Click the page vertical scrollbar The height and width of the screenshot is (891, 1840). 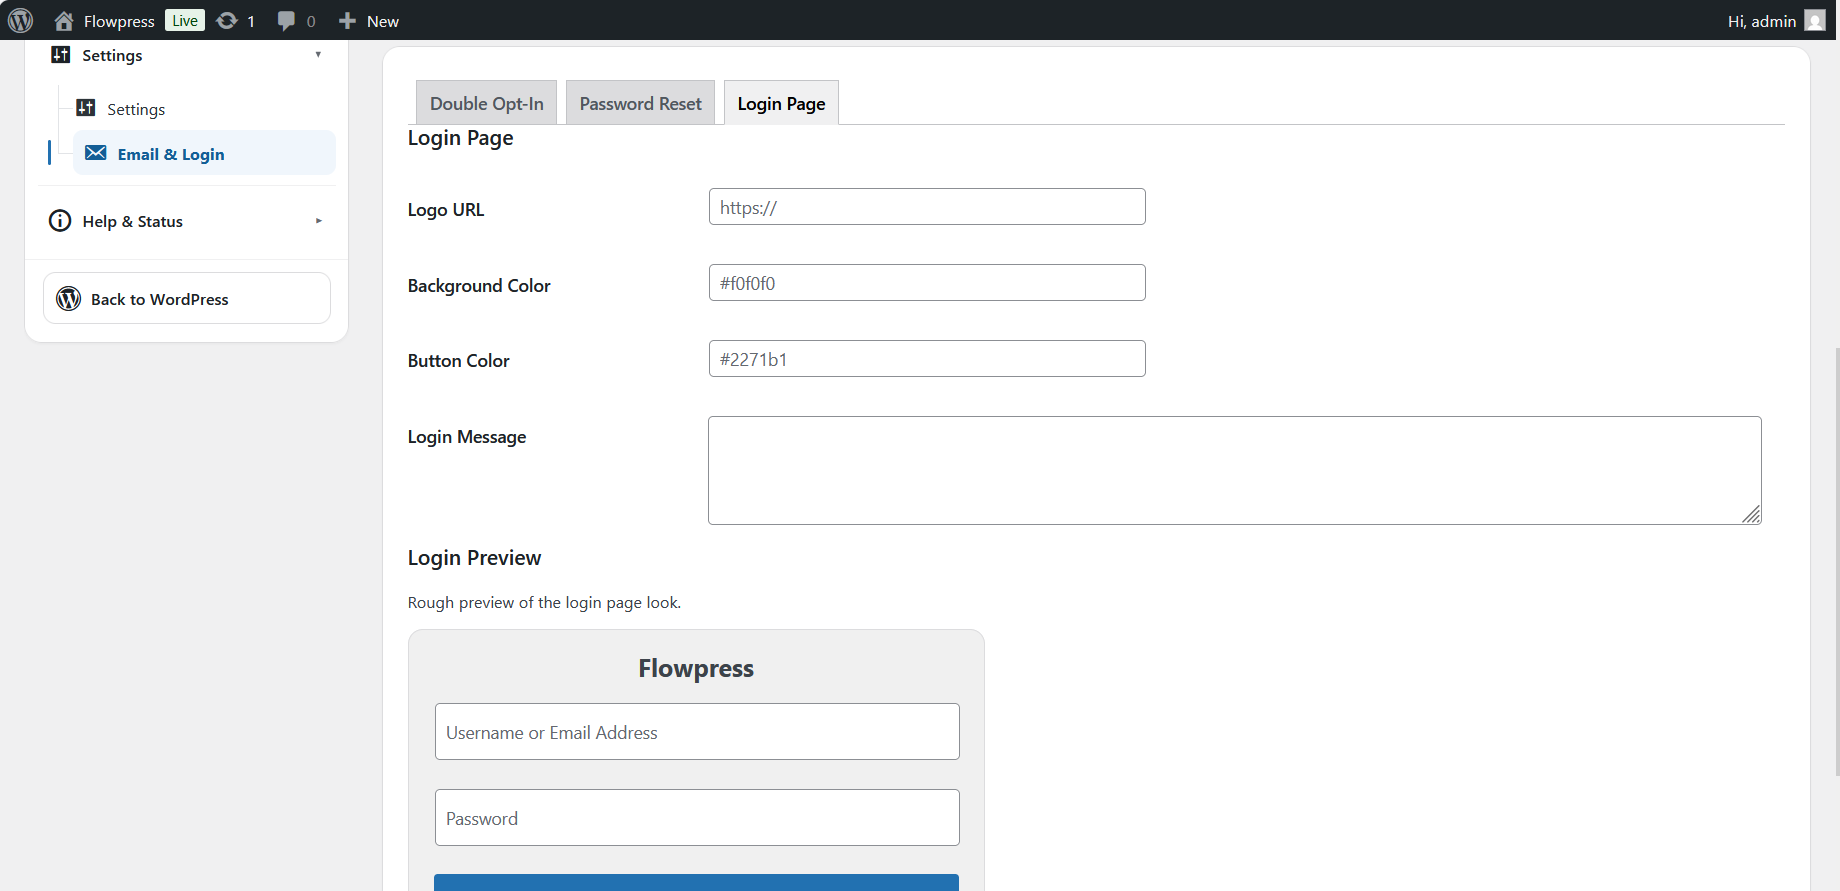1836,560
